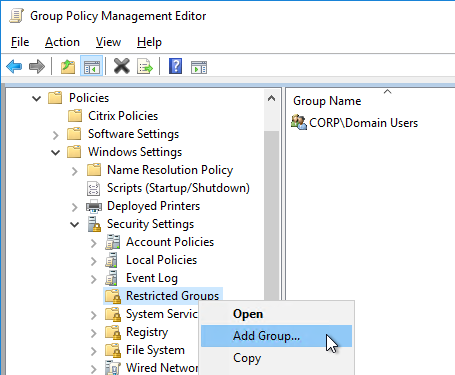Click the tree scrollbar up arrow
The width and height of the screenshot is (455, 375).
(271, 98)
